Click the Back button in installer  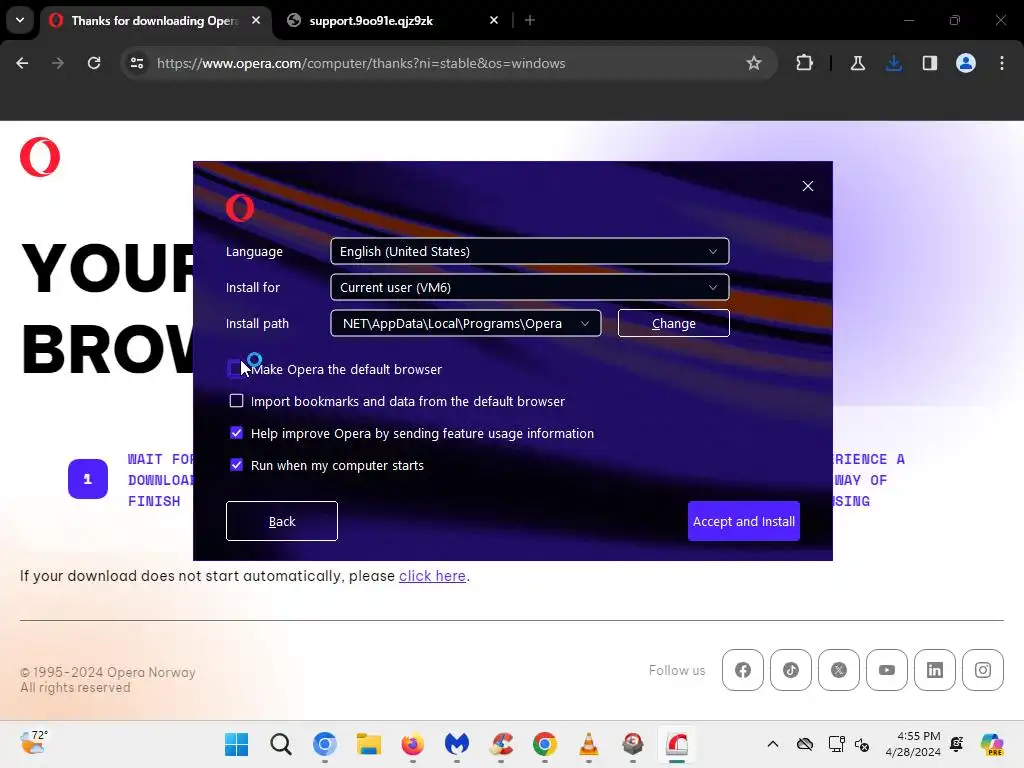point(281,521)
